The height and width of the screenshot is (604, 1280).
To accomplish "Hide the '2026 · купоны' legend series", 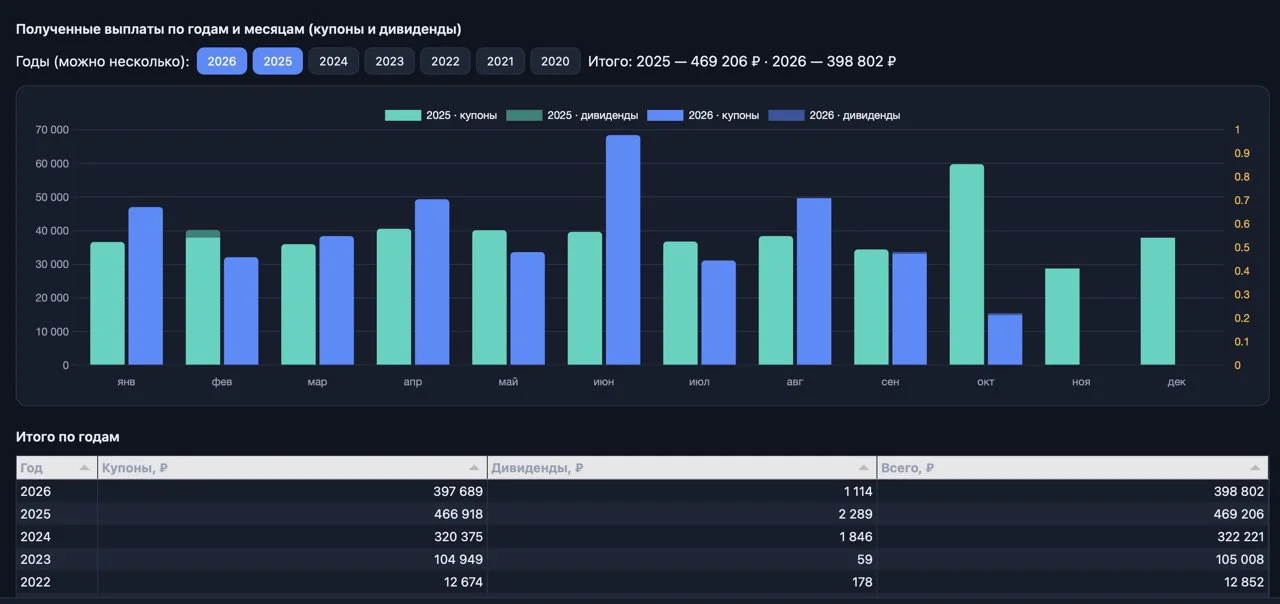I will point(665,116).
